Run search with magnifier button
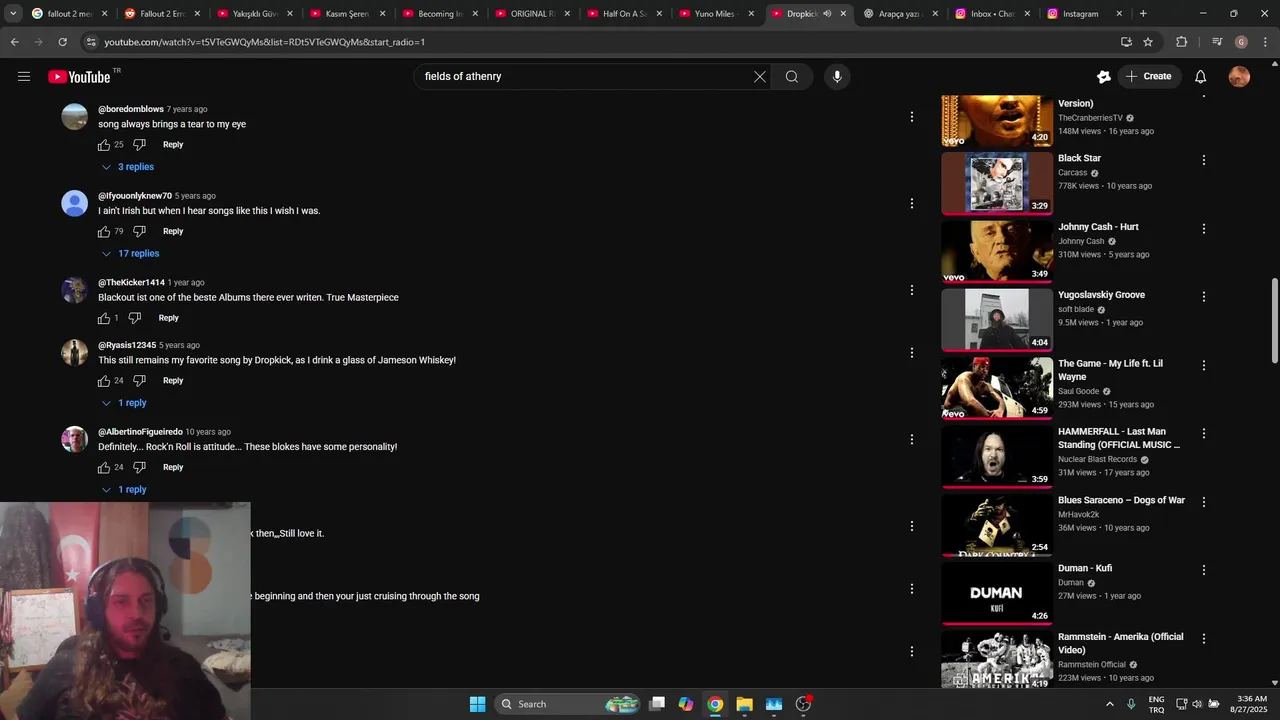Image resolution: width=1280 pixels, height=720 pixels. 792,76
